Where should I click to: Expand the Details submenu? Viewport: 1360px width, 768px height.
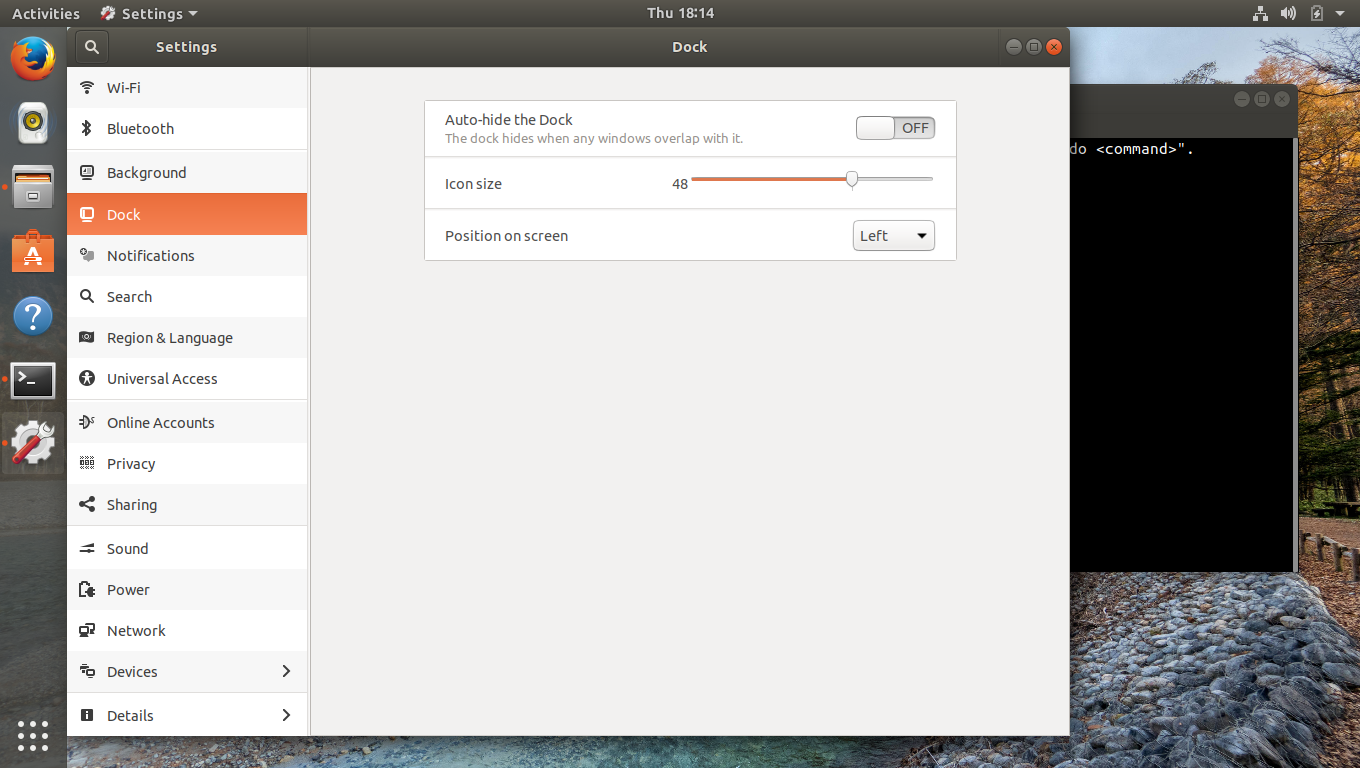187,716
